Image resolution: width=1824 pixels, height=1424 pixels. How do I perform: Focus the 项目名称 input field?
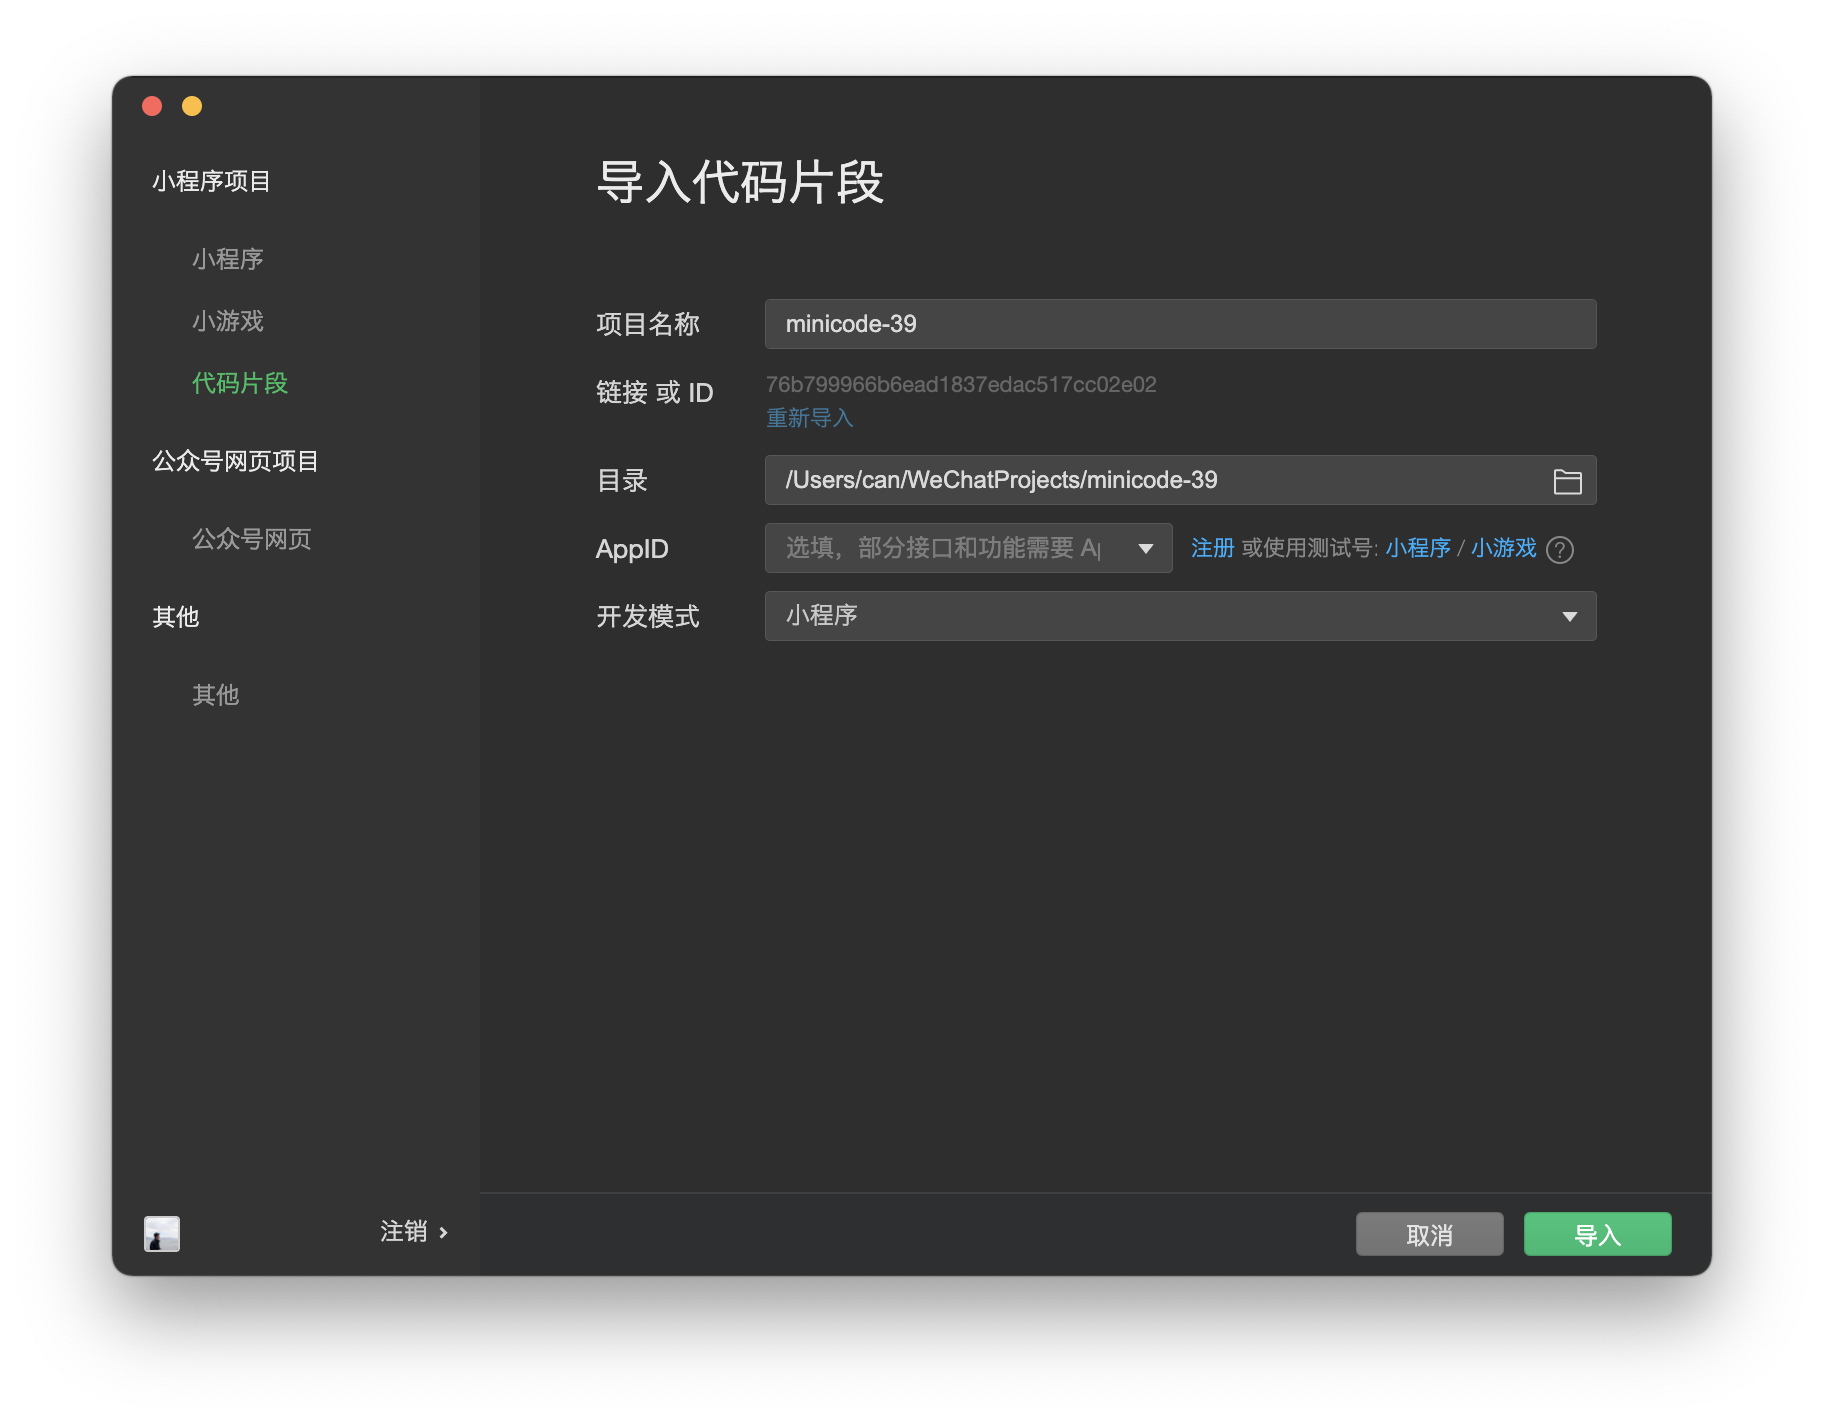tap(1180, 324)
